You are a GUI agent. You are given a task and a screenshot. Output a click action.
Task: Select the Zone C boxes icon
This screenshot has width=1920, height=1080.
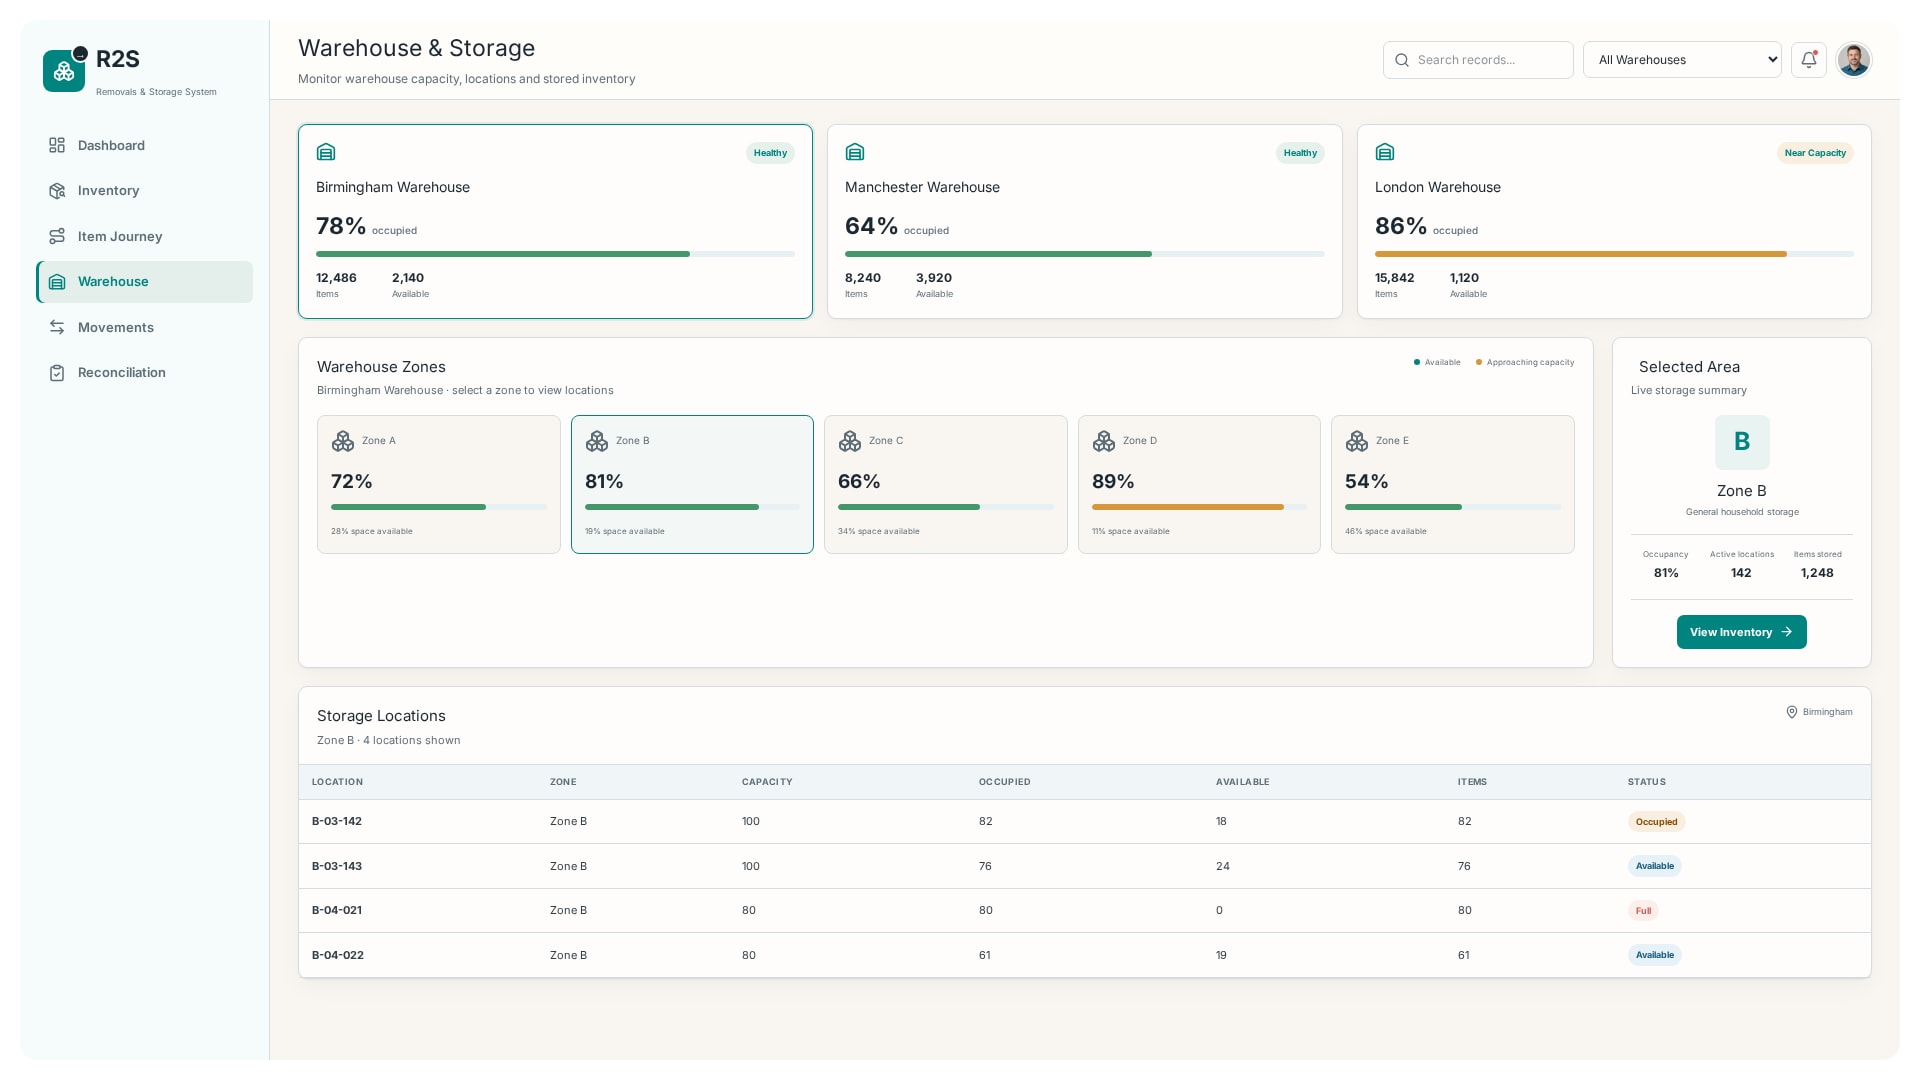point(850,441)
